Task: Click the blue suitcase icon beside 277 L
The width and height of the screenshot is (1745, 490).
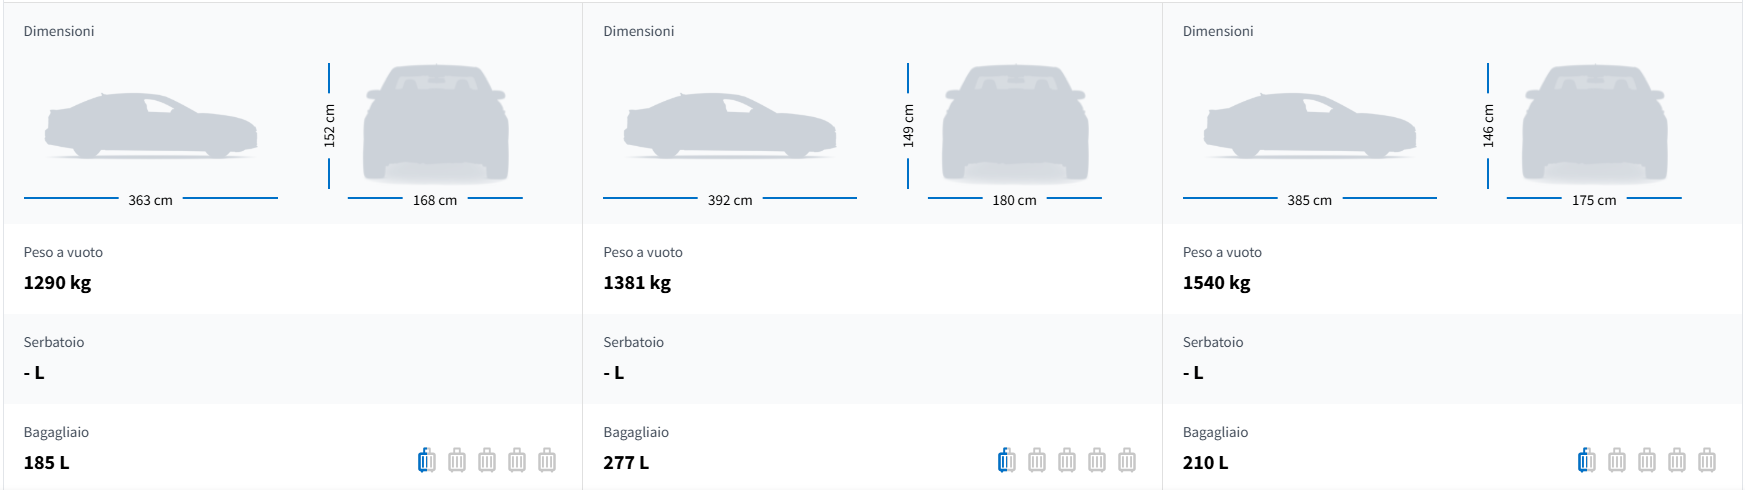Action: pos(1007,461)
